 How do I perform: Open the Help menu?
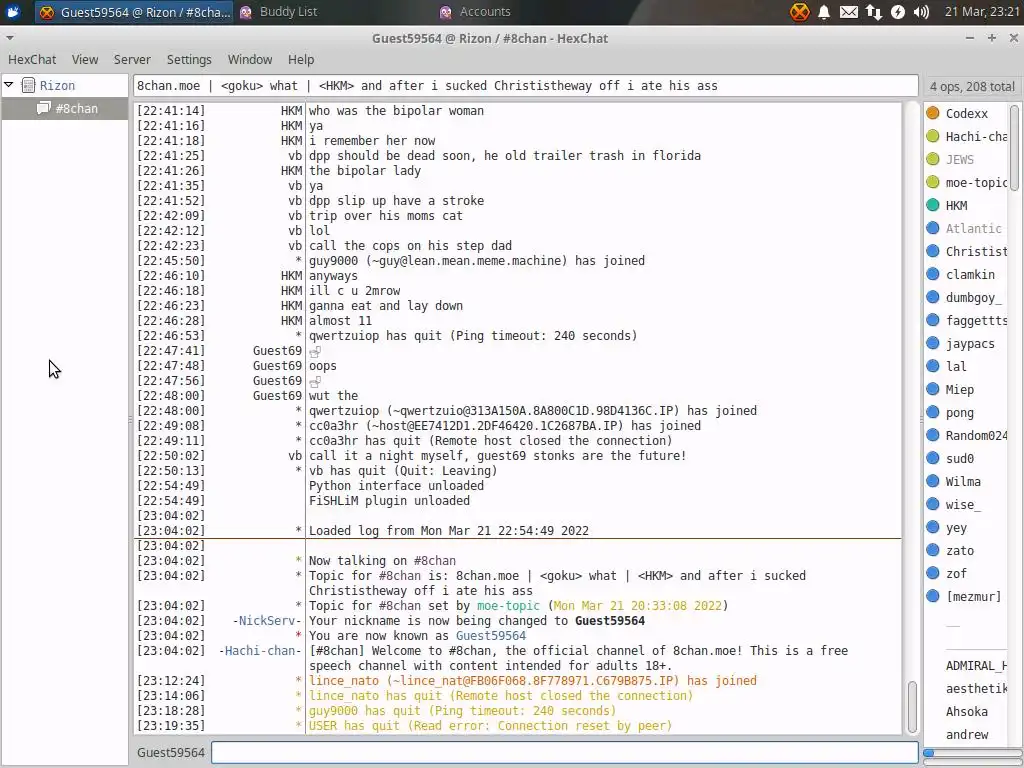pyautogui.click(x=301, y=59)
